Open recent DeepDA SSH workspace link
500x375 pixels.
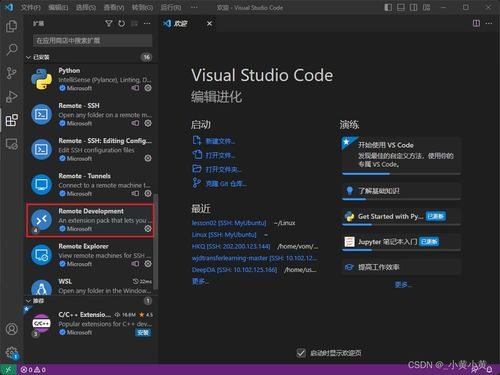(234, 270)
